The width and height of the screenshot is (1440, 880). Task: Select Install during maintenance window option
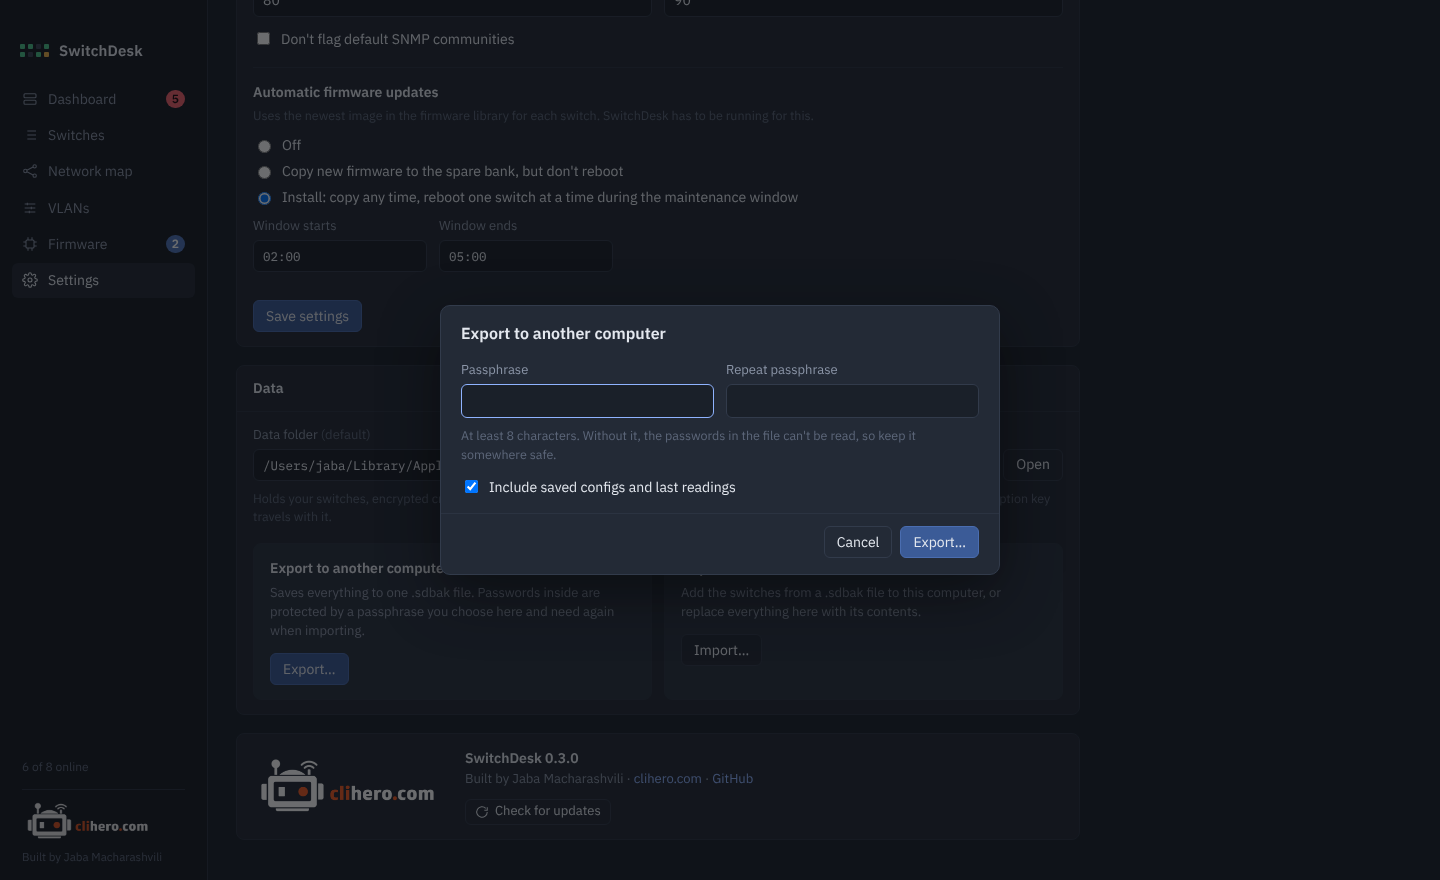(x=264, y=198)
